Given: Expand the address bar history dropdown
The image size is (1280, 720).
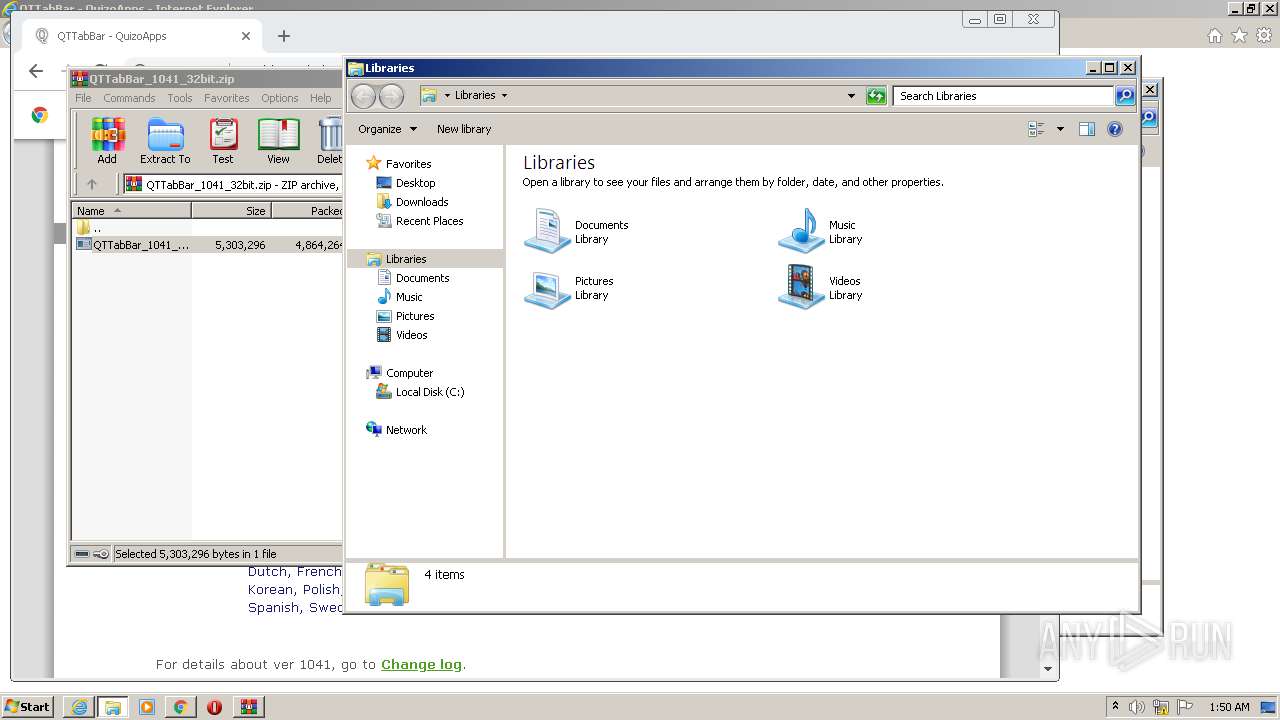Looking at the screenshot, I should click(851, 96).
